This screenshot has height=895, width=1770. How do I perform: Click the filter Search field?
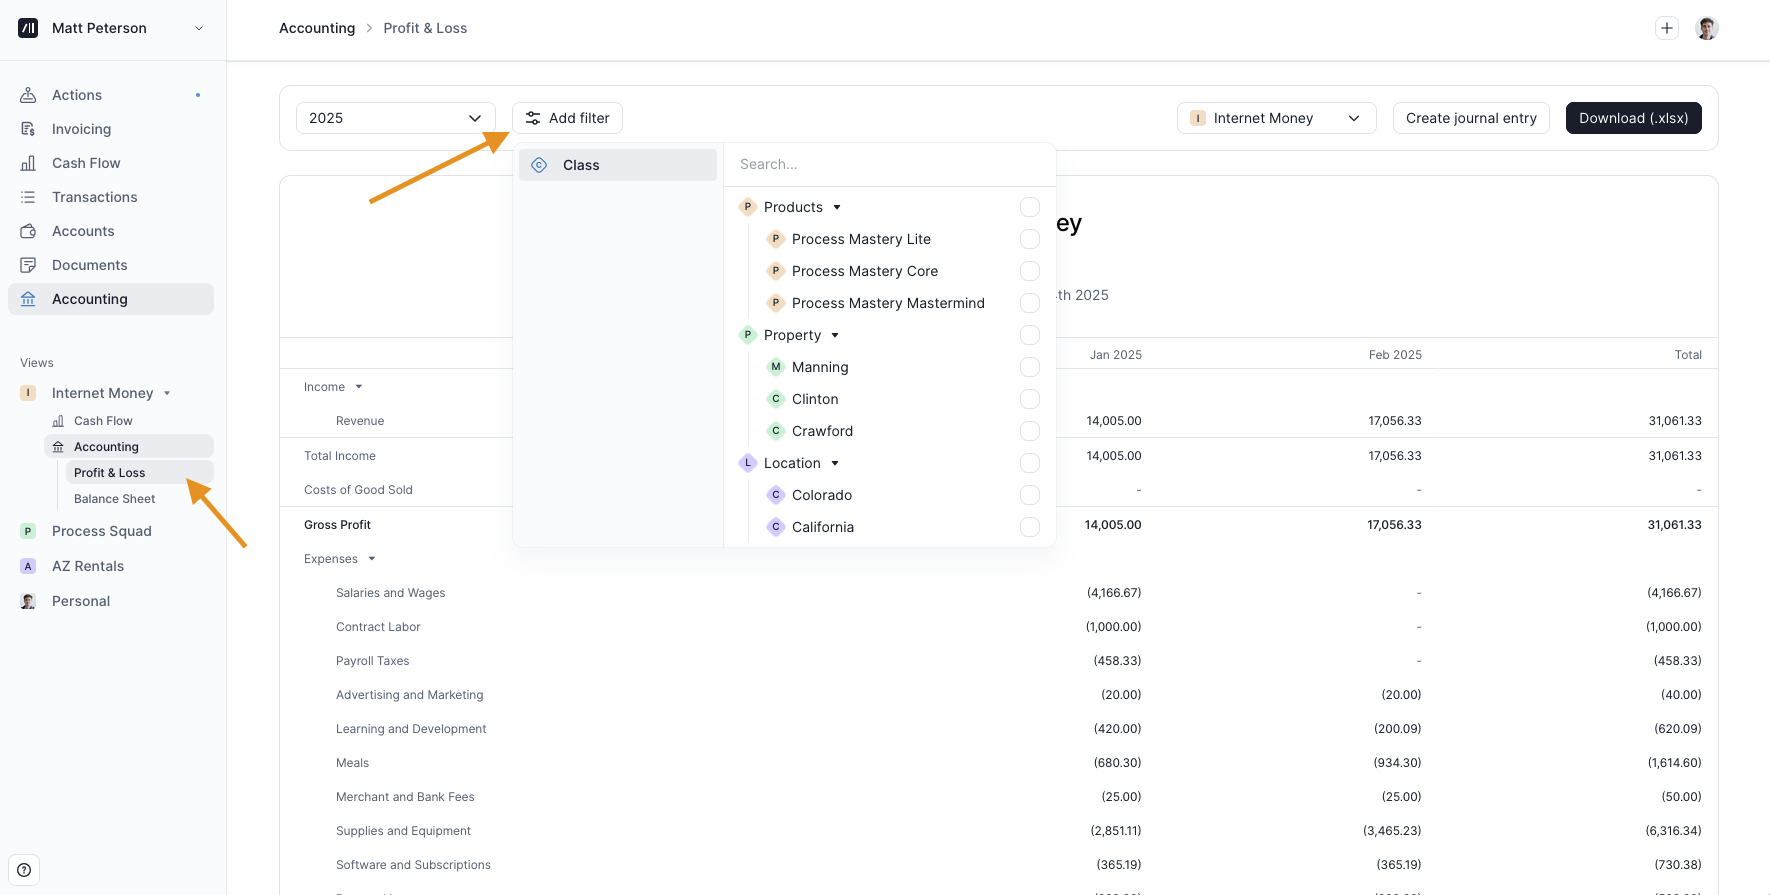888,164
